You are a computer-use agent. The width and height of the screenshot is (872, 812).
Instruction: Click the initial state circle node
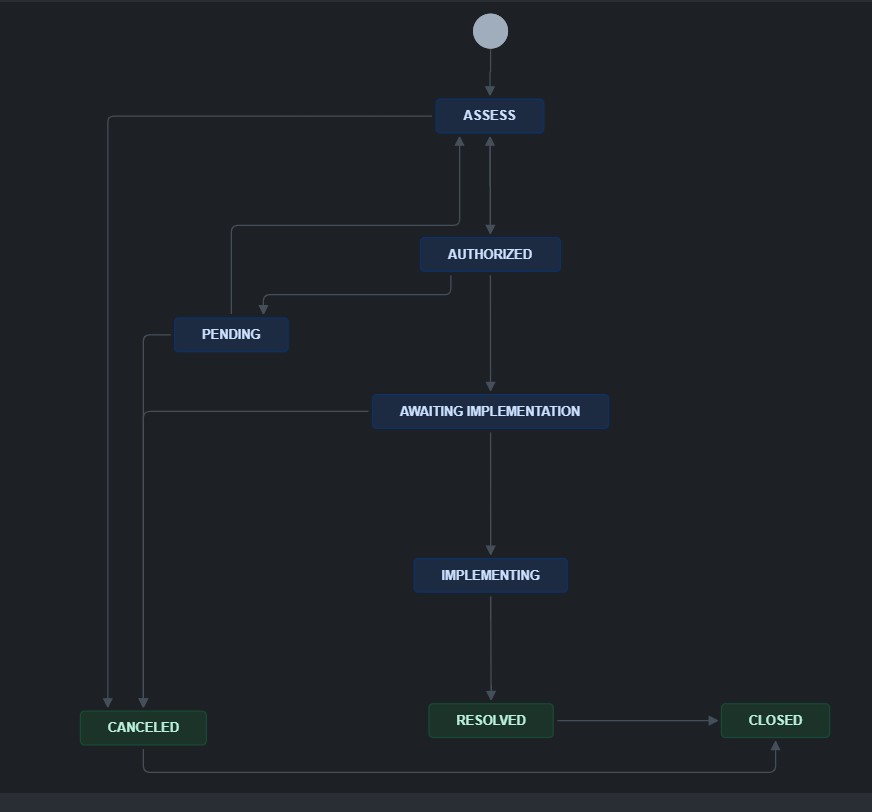pyautogui.click(x=490, y=31)
